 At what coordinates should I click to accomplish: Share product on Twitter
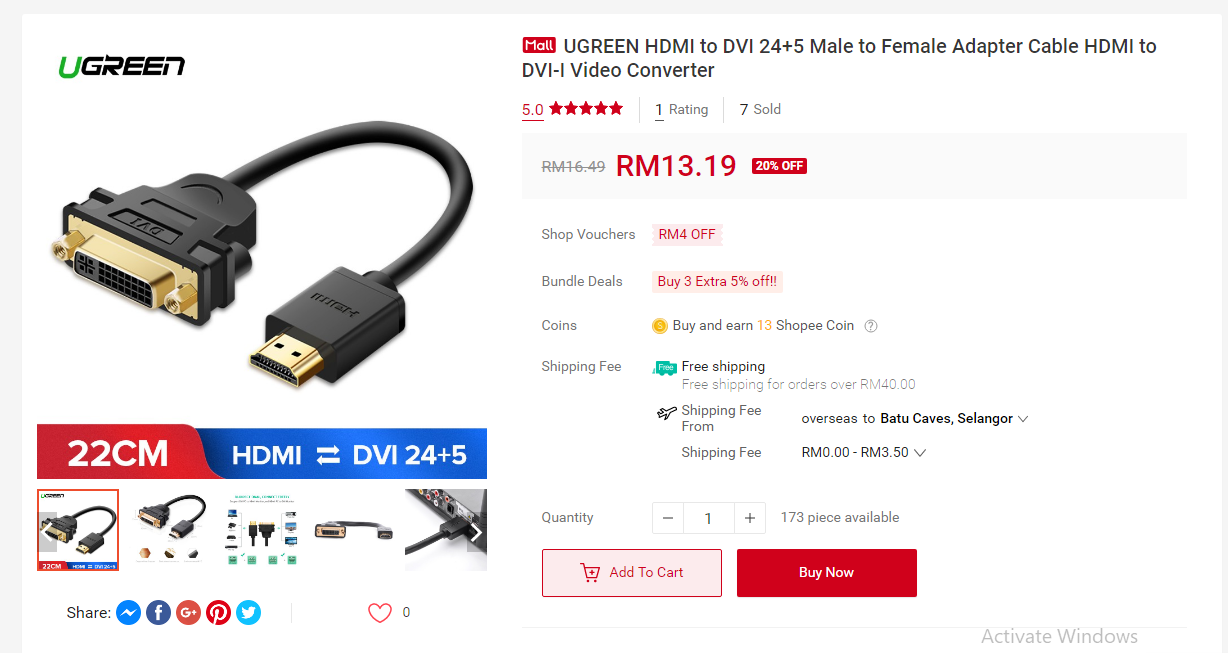click(248, 612)
